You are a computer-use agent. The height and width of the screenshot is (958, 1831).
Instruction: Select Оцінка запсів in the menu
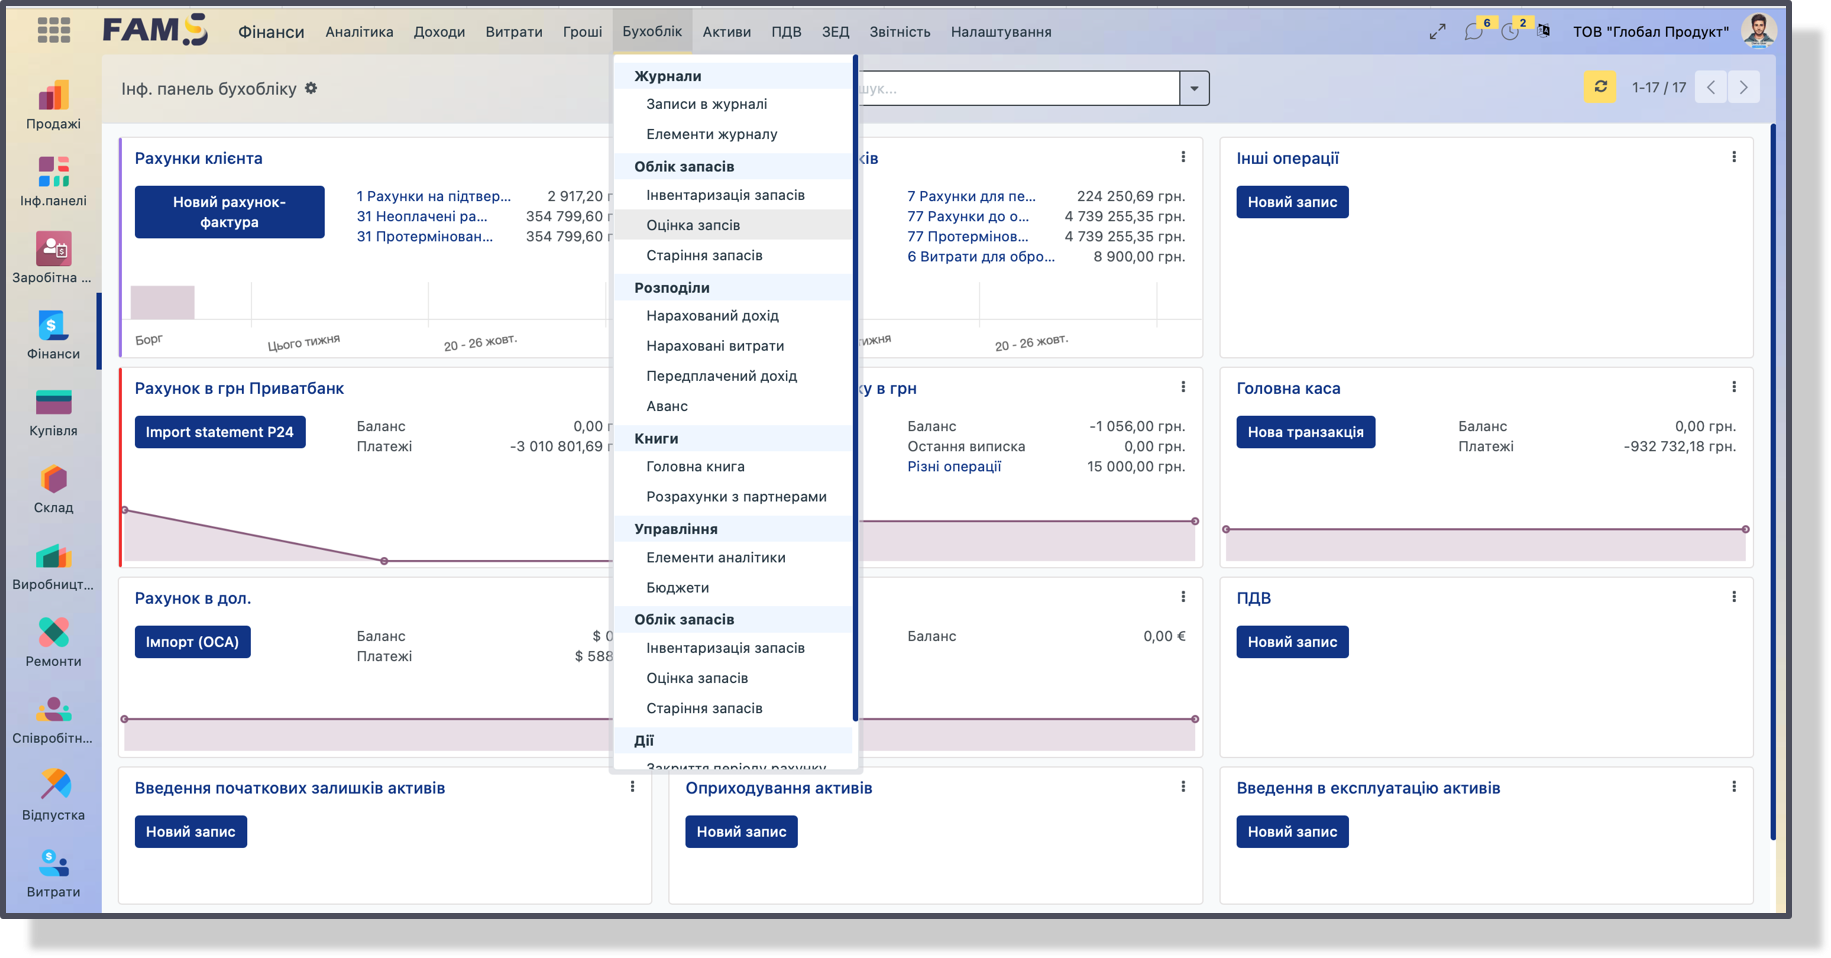693,225
